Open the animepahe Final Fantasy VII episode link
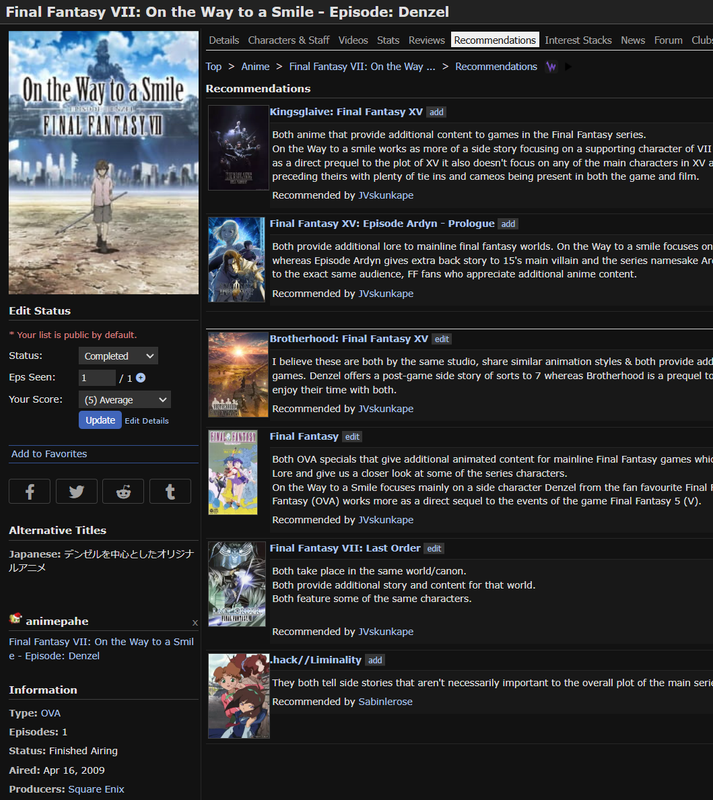713x800 pixels. coord(101,648)
